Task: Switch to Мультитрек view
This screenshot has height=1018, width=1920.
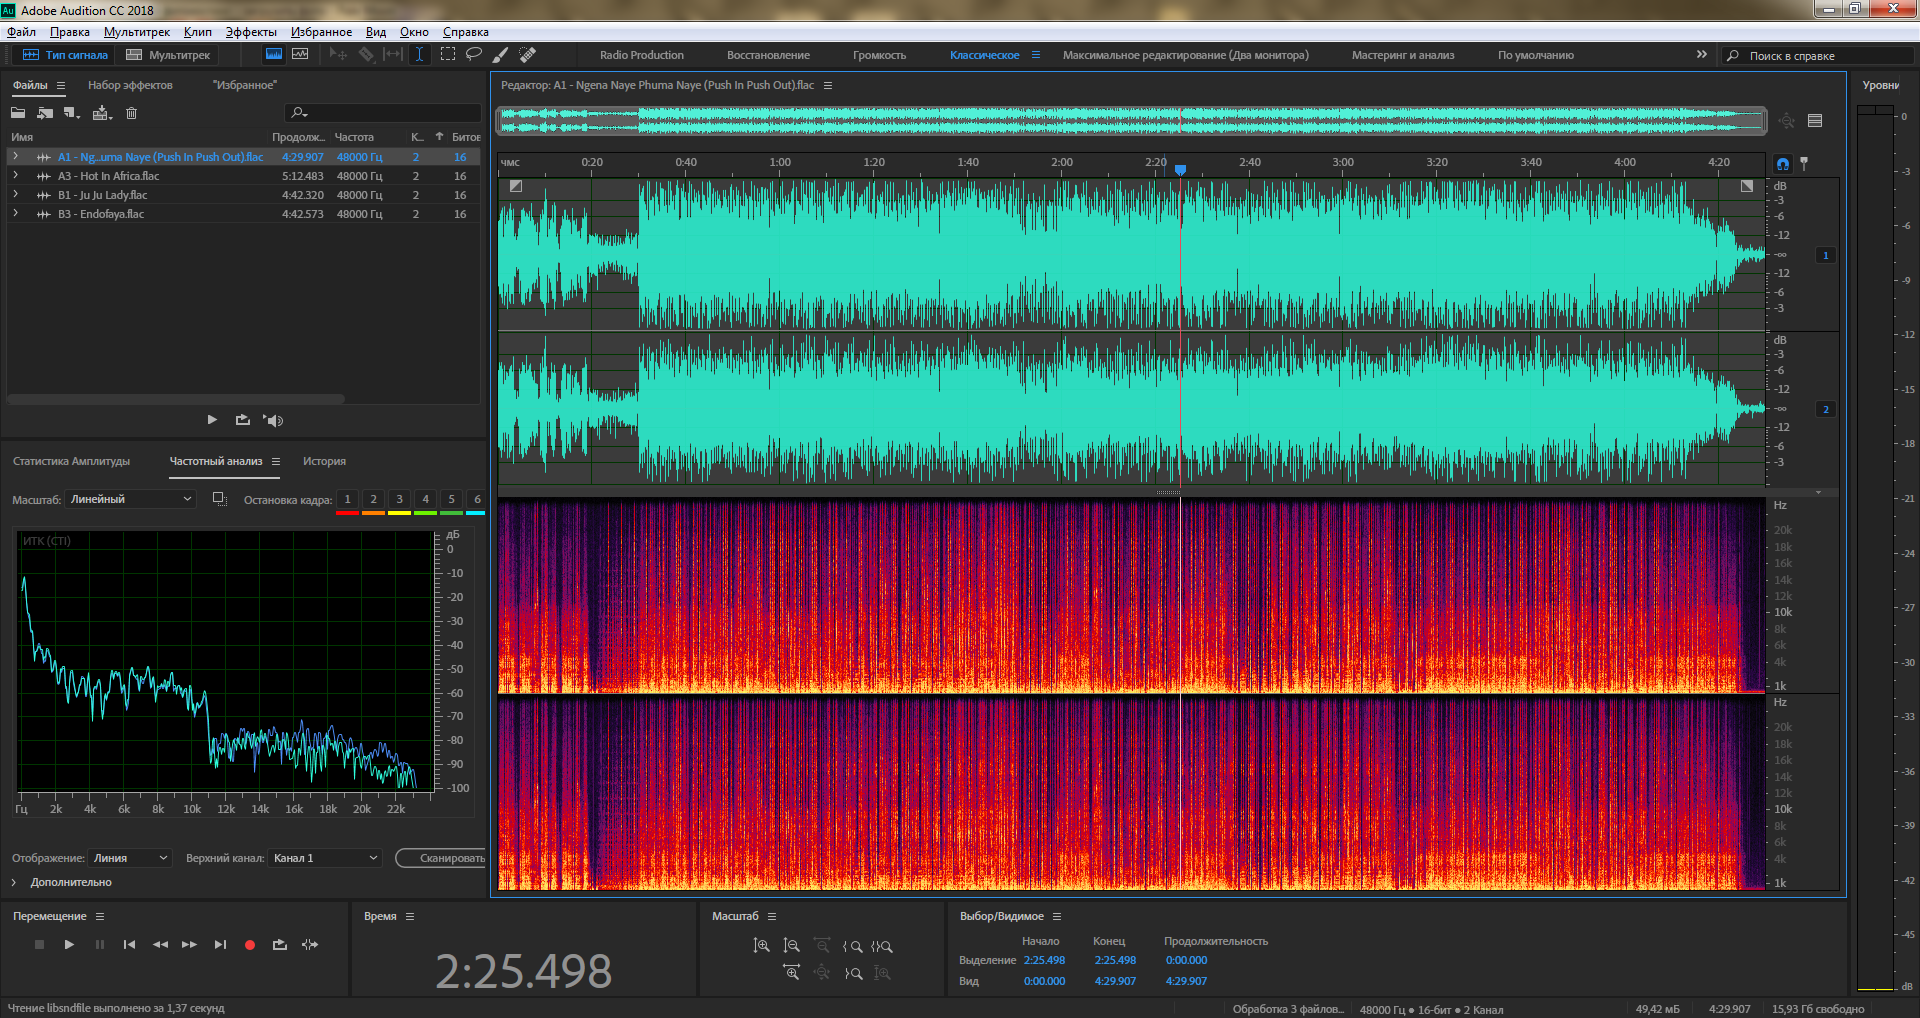Action: tap(168, 55)
